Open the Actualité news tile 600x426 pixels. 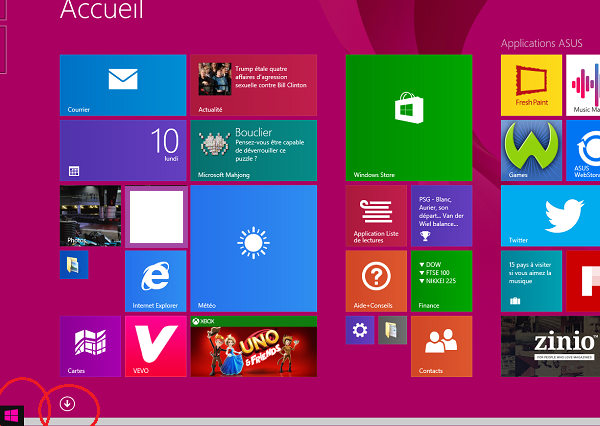[253, 85]
